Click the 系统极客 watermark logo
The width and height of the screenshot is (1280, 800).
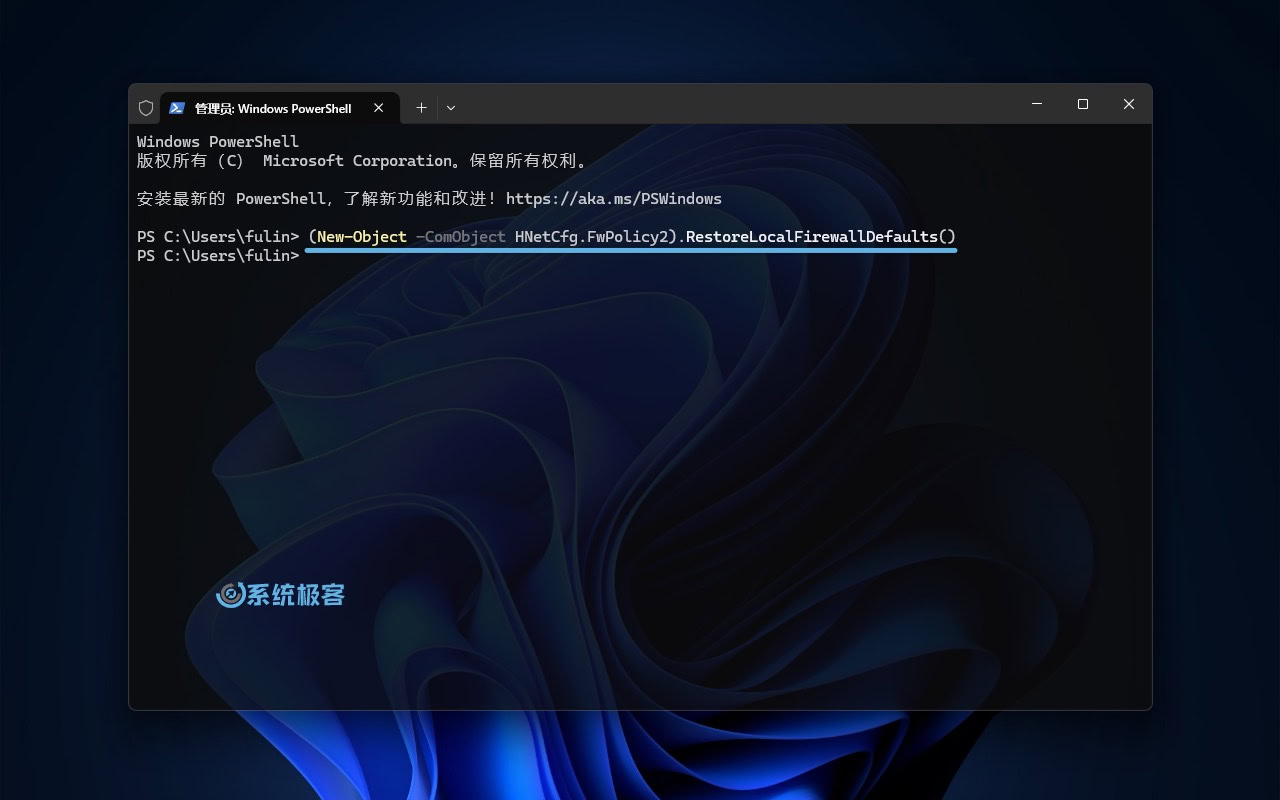click(281, 595)
